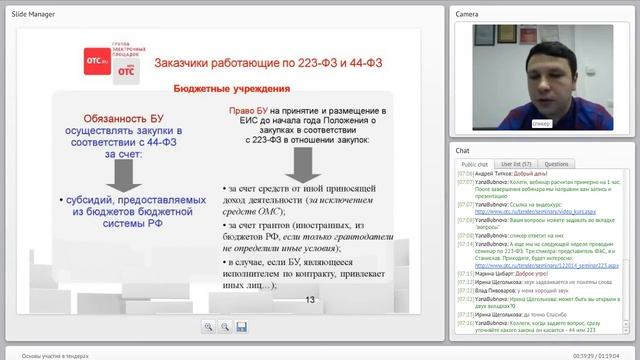Image resolution: width=640 pixels, height=360 pixels.
Task: Click the Camera panel title
Action: pos(467,14)
